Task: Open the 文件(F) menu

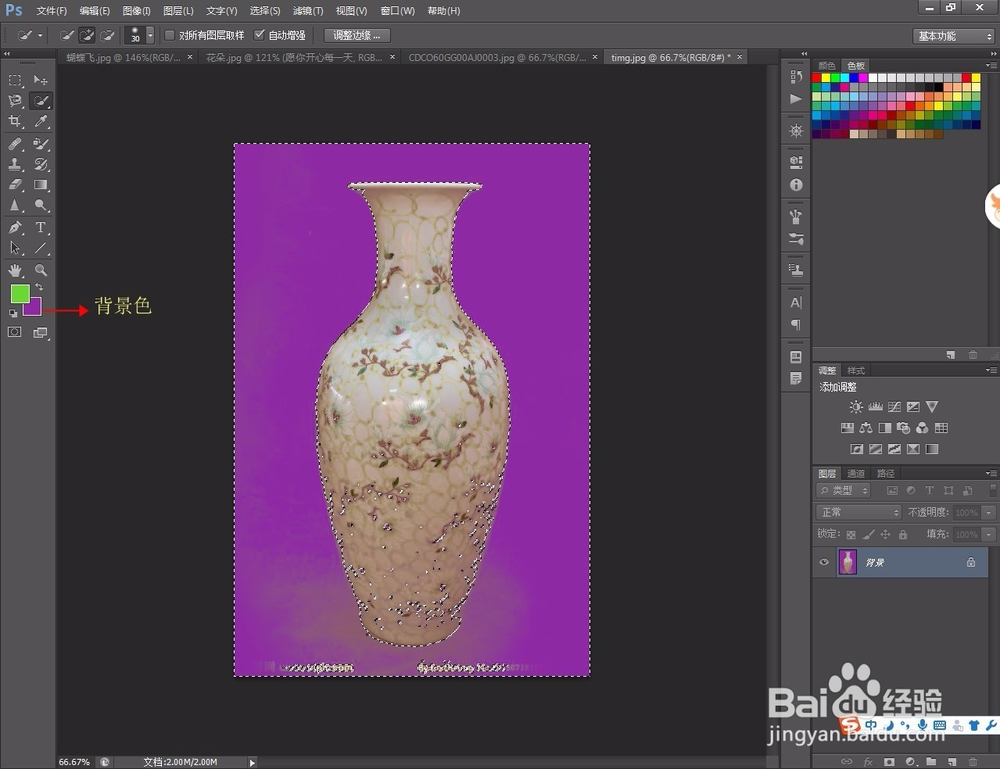Action: pos(52,11)
